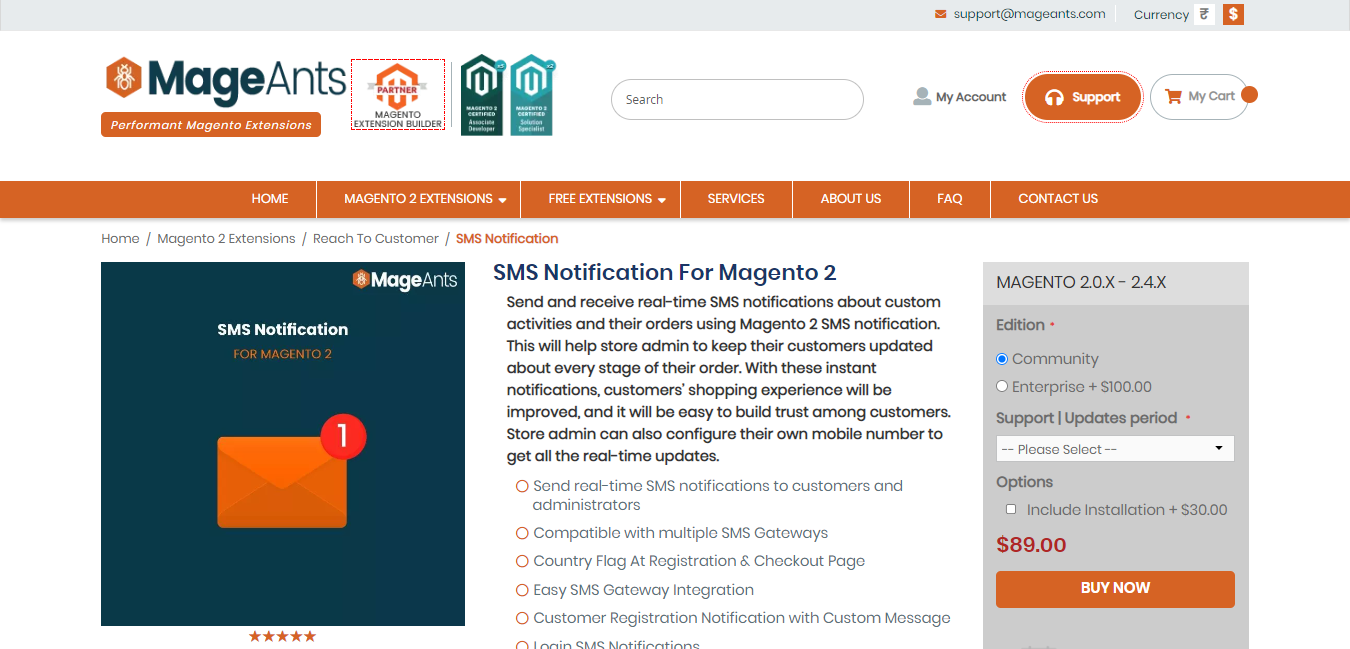
Task: Click the My Account user icon
Action: (922, 96)
